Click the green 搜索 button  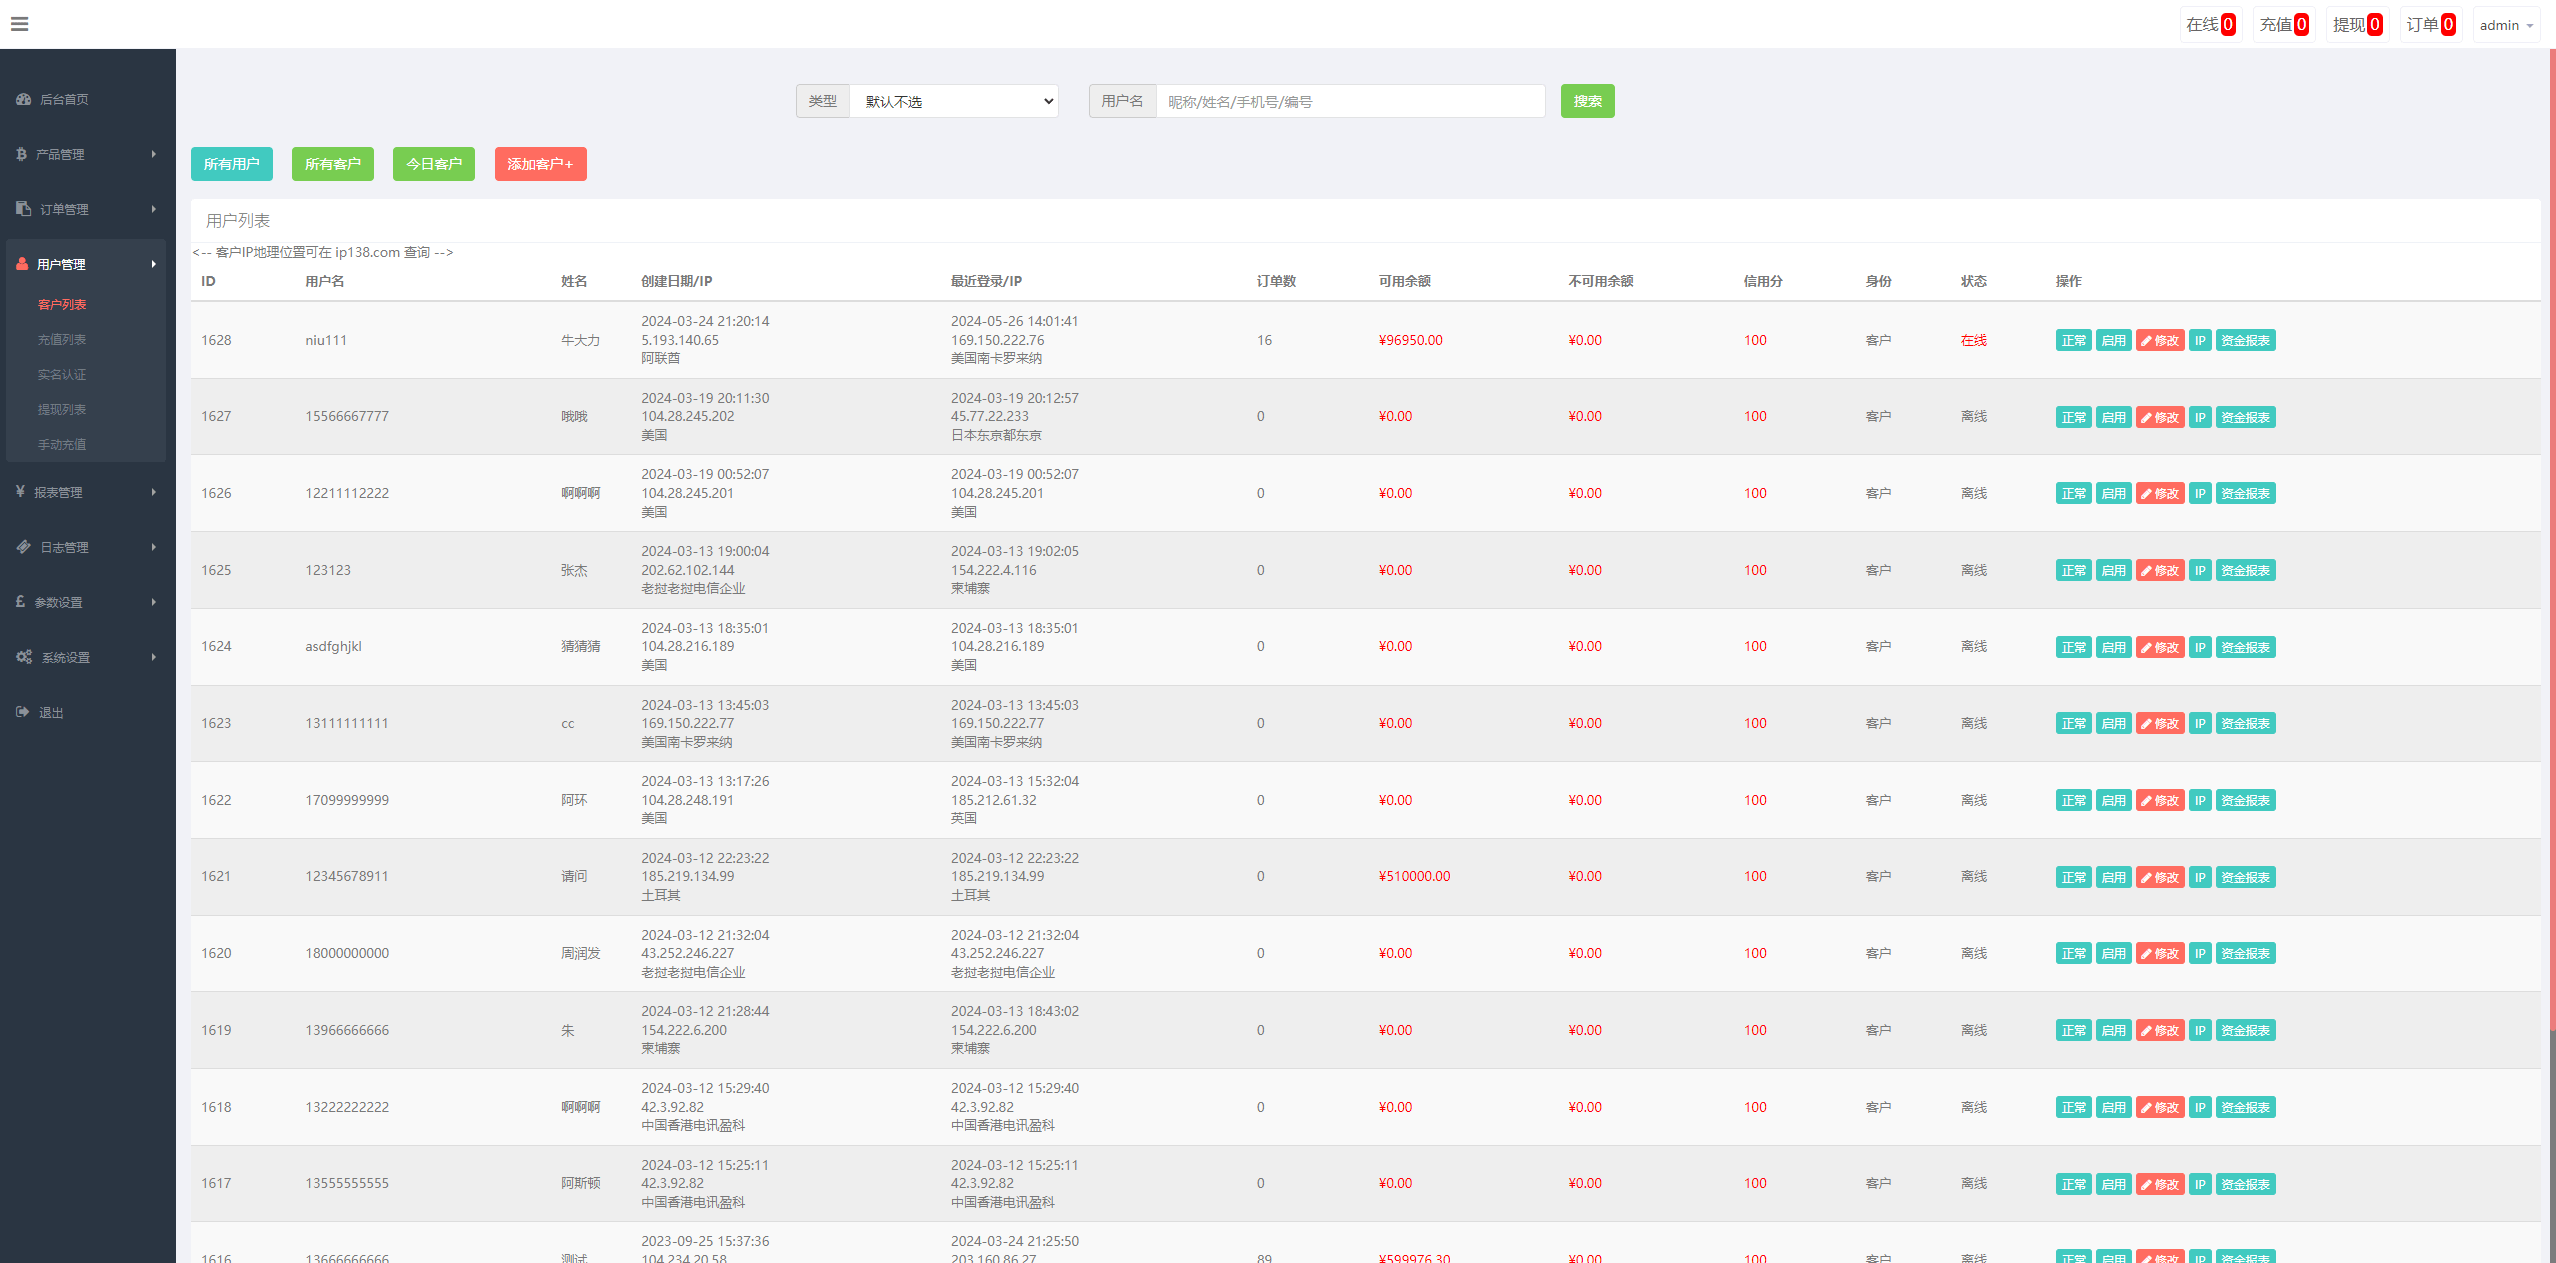[x=1587, y=101]
